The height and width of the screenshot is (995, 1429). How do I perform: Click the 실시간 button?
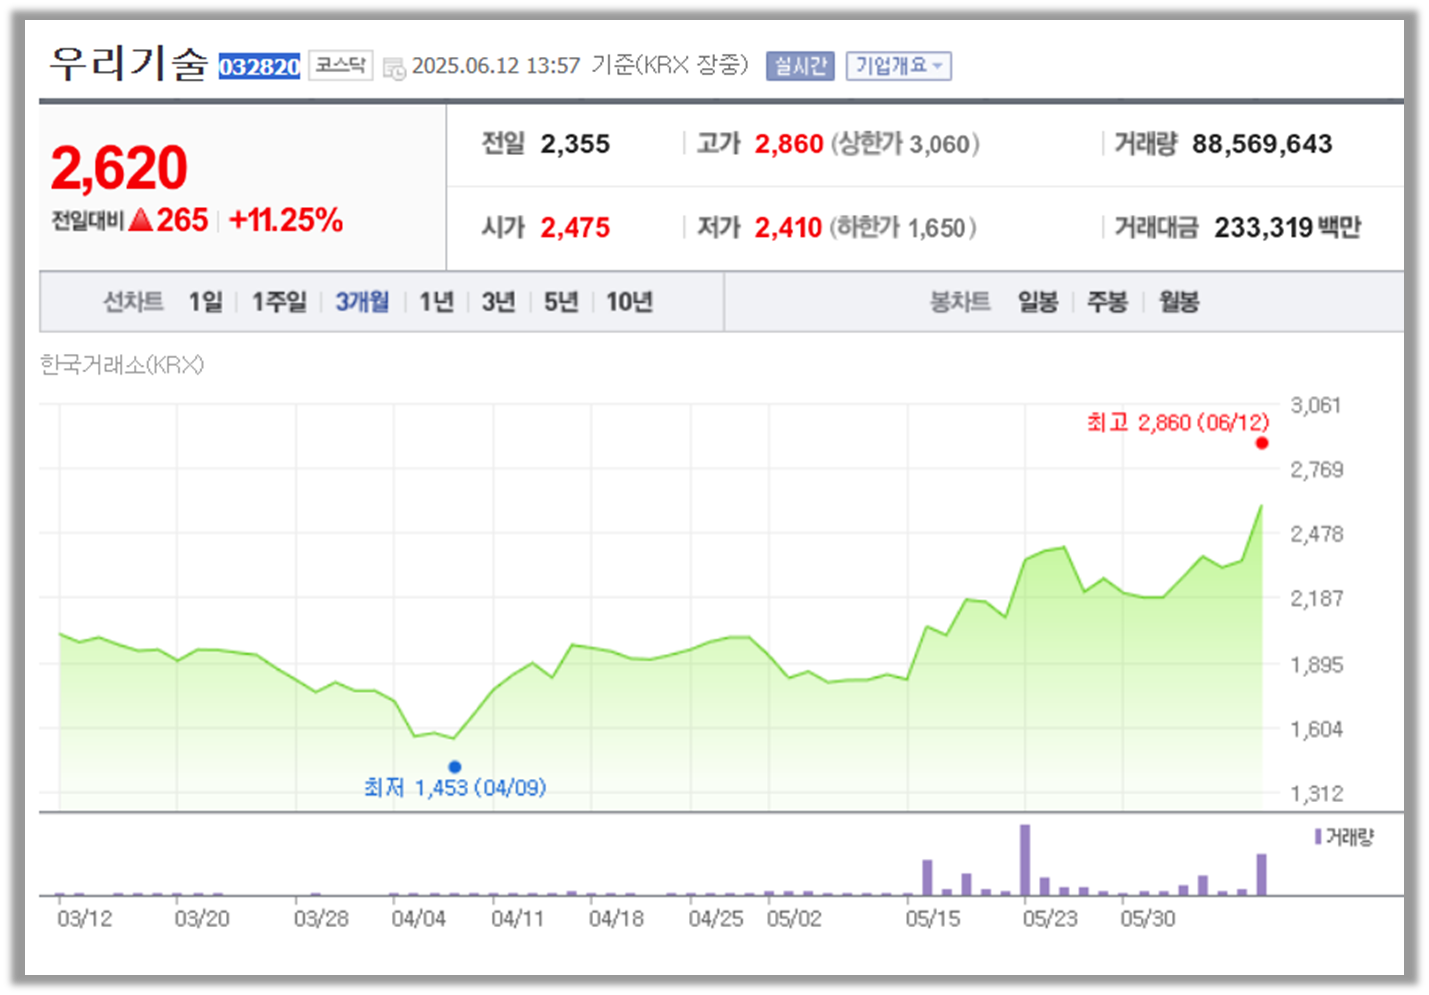[800, 66]
